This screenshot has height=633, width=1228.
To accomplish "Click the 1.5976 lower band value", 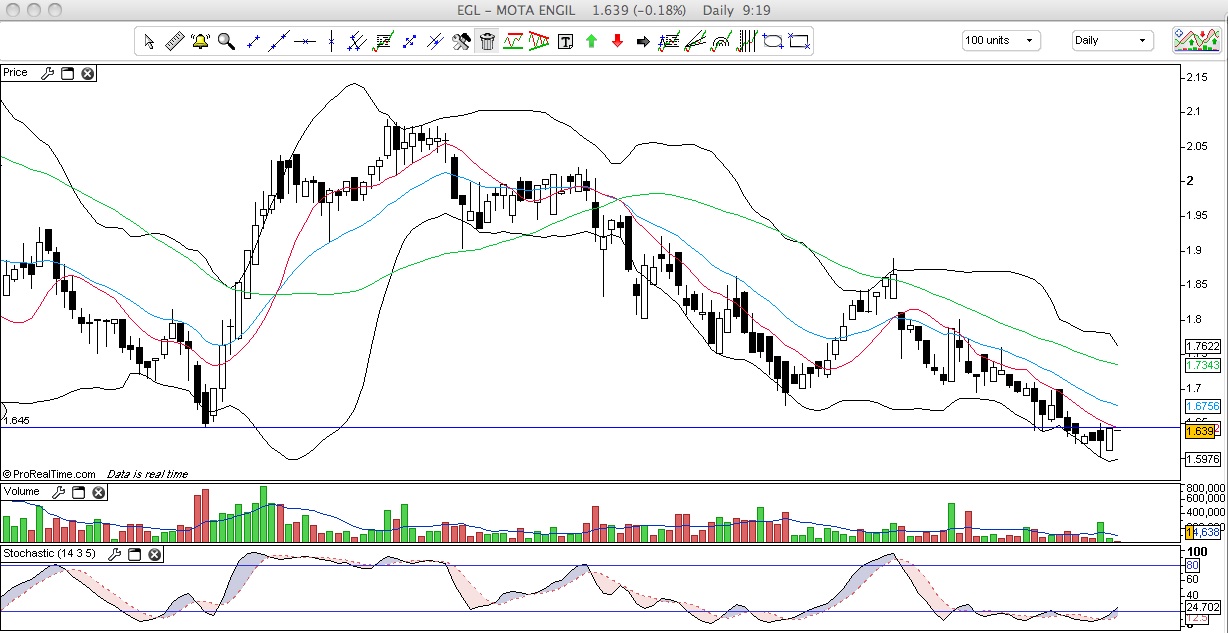I will [x=1202, y=459].
